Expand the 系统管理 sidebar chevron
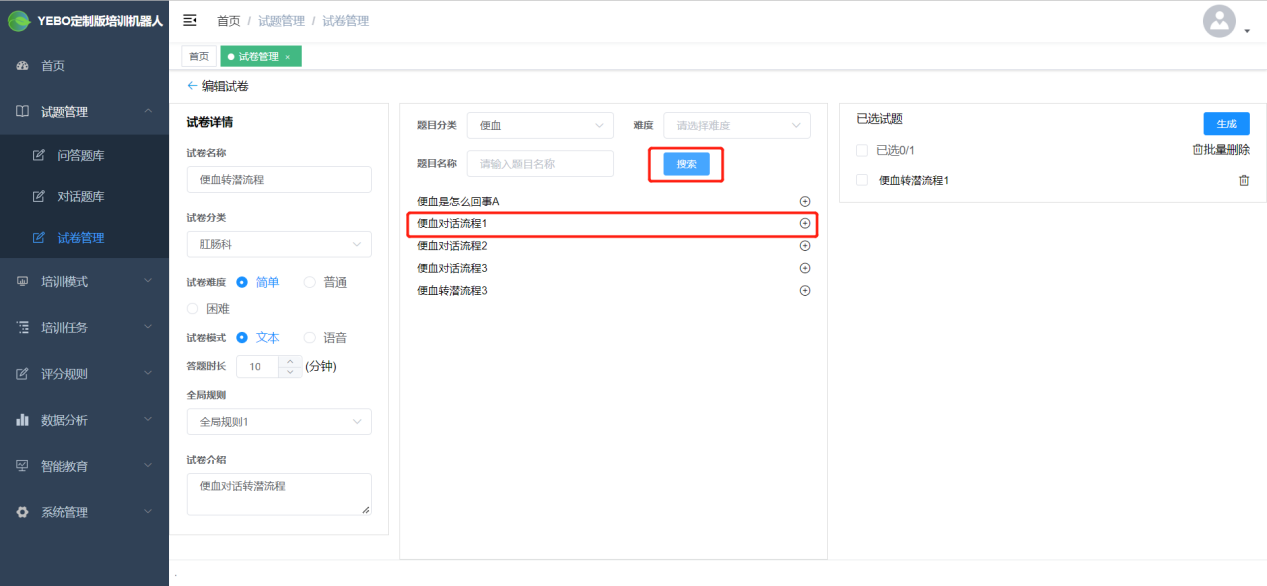Screen dimensions: 1267x586 tap(148, 512)
